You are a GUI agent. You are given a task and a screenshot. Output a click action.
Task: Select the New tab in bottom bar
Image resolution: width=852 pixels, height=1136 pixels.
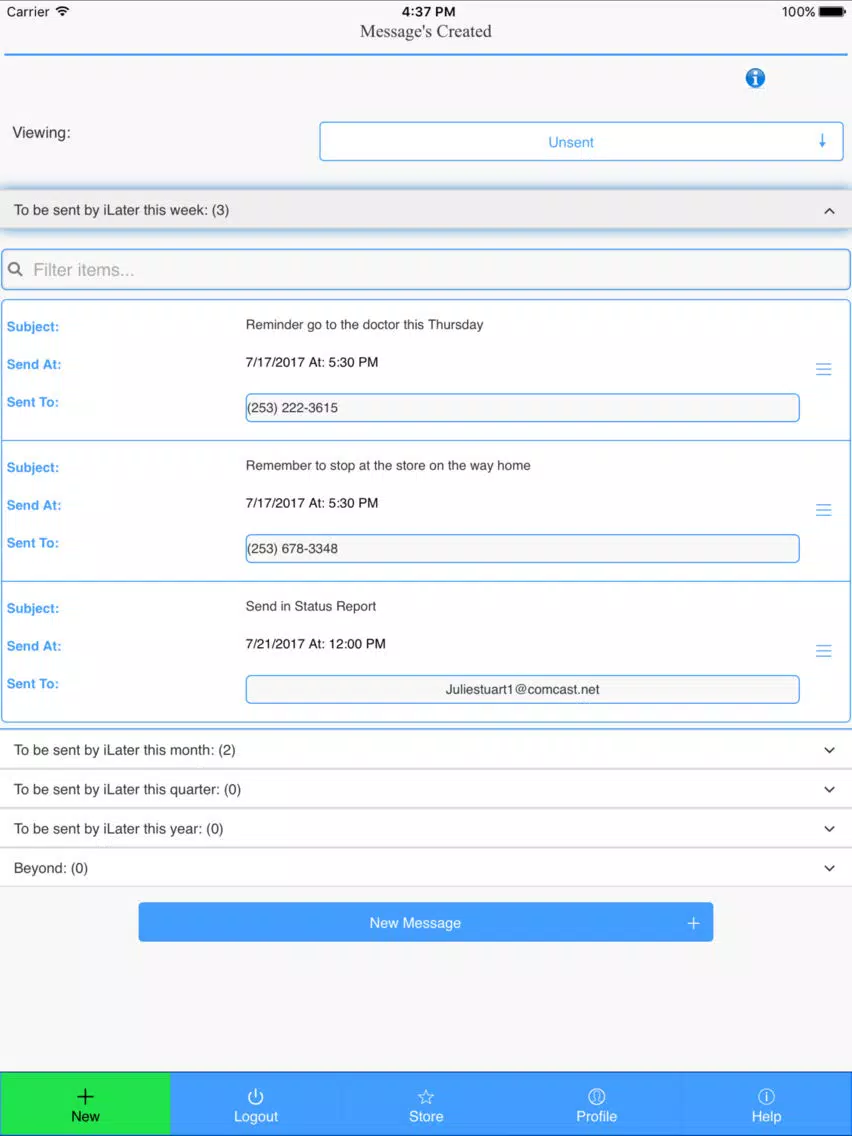(x=85, y=1104)
